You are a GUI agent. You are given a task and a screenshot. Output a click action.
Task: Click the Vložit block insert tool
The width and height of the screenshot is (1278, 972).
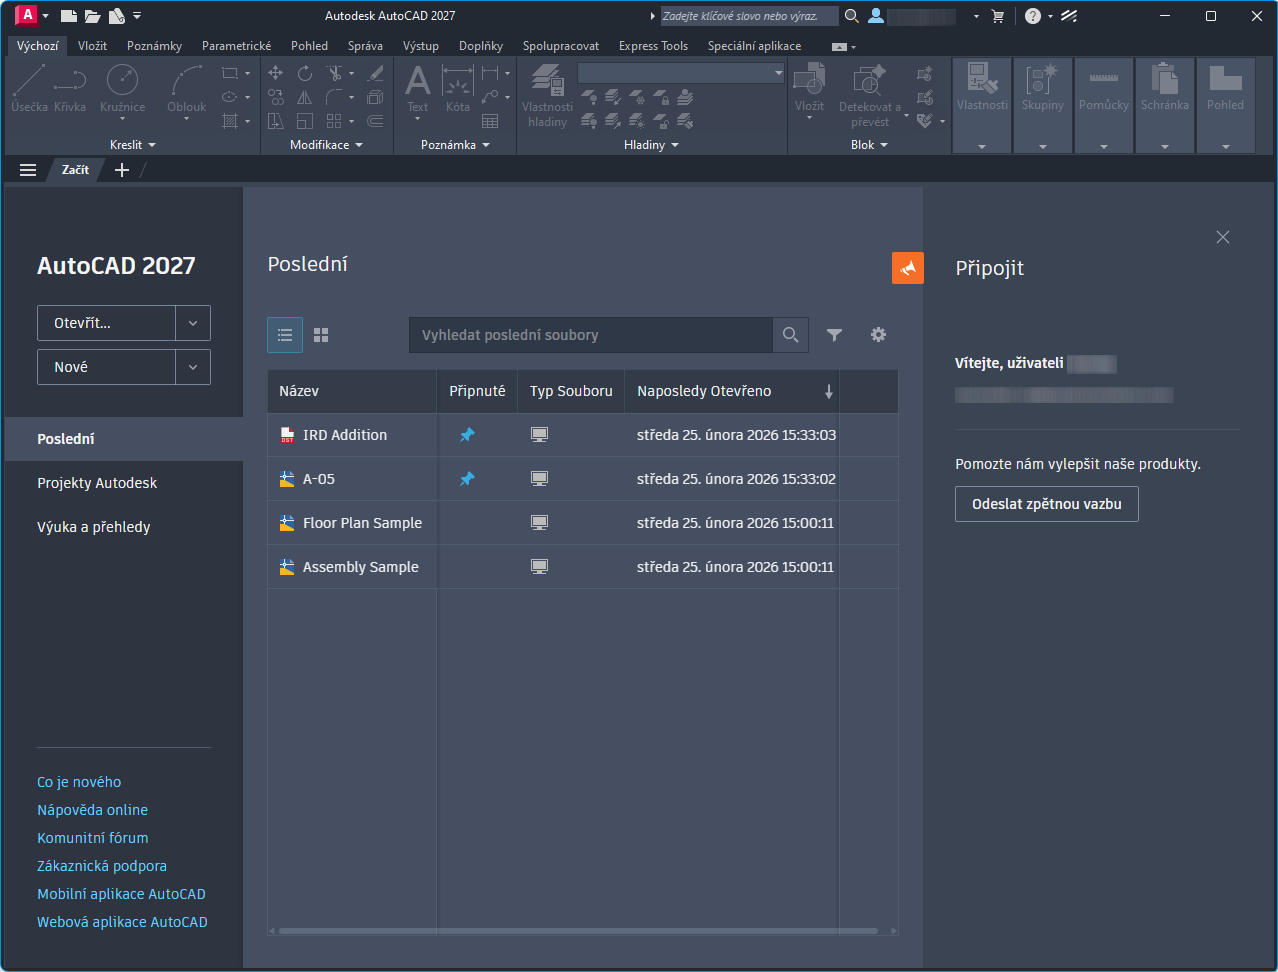coord(810,92)
